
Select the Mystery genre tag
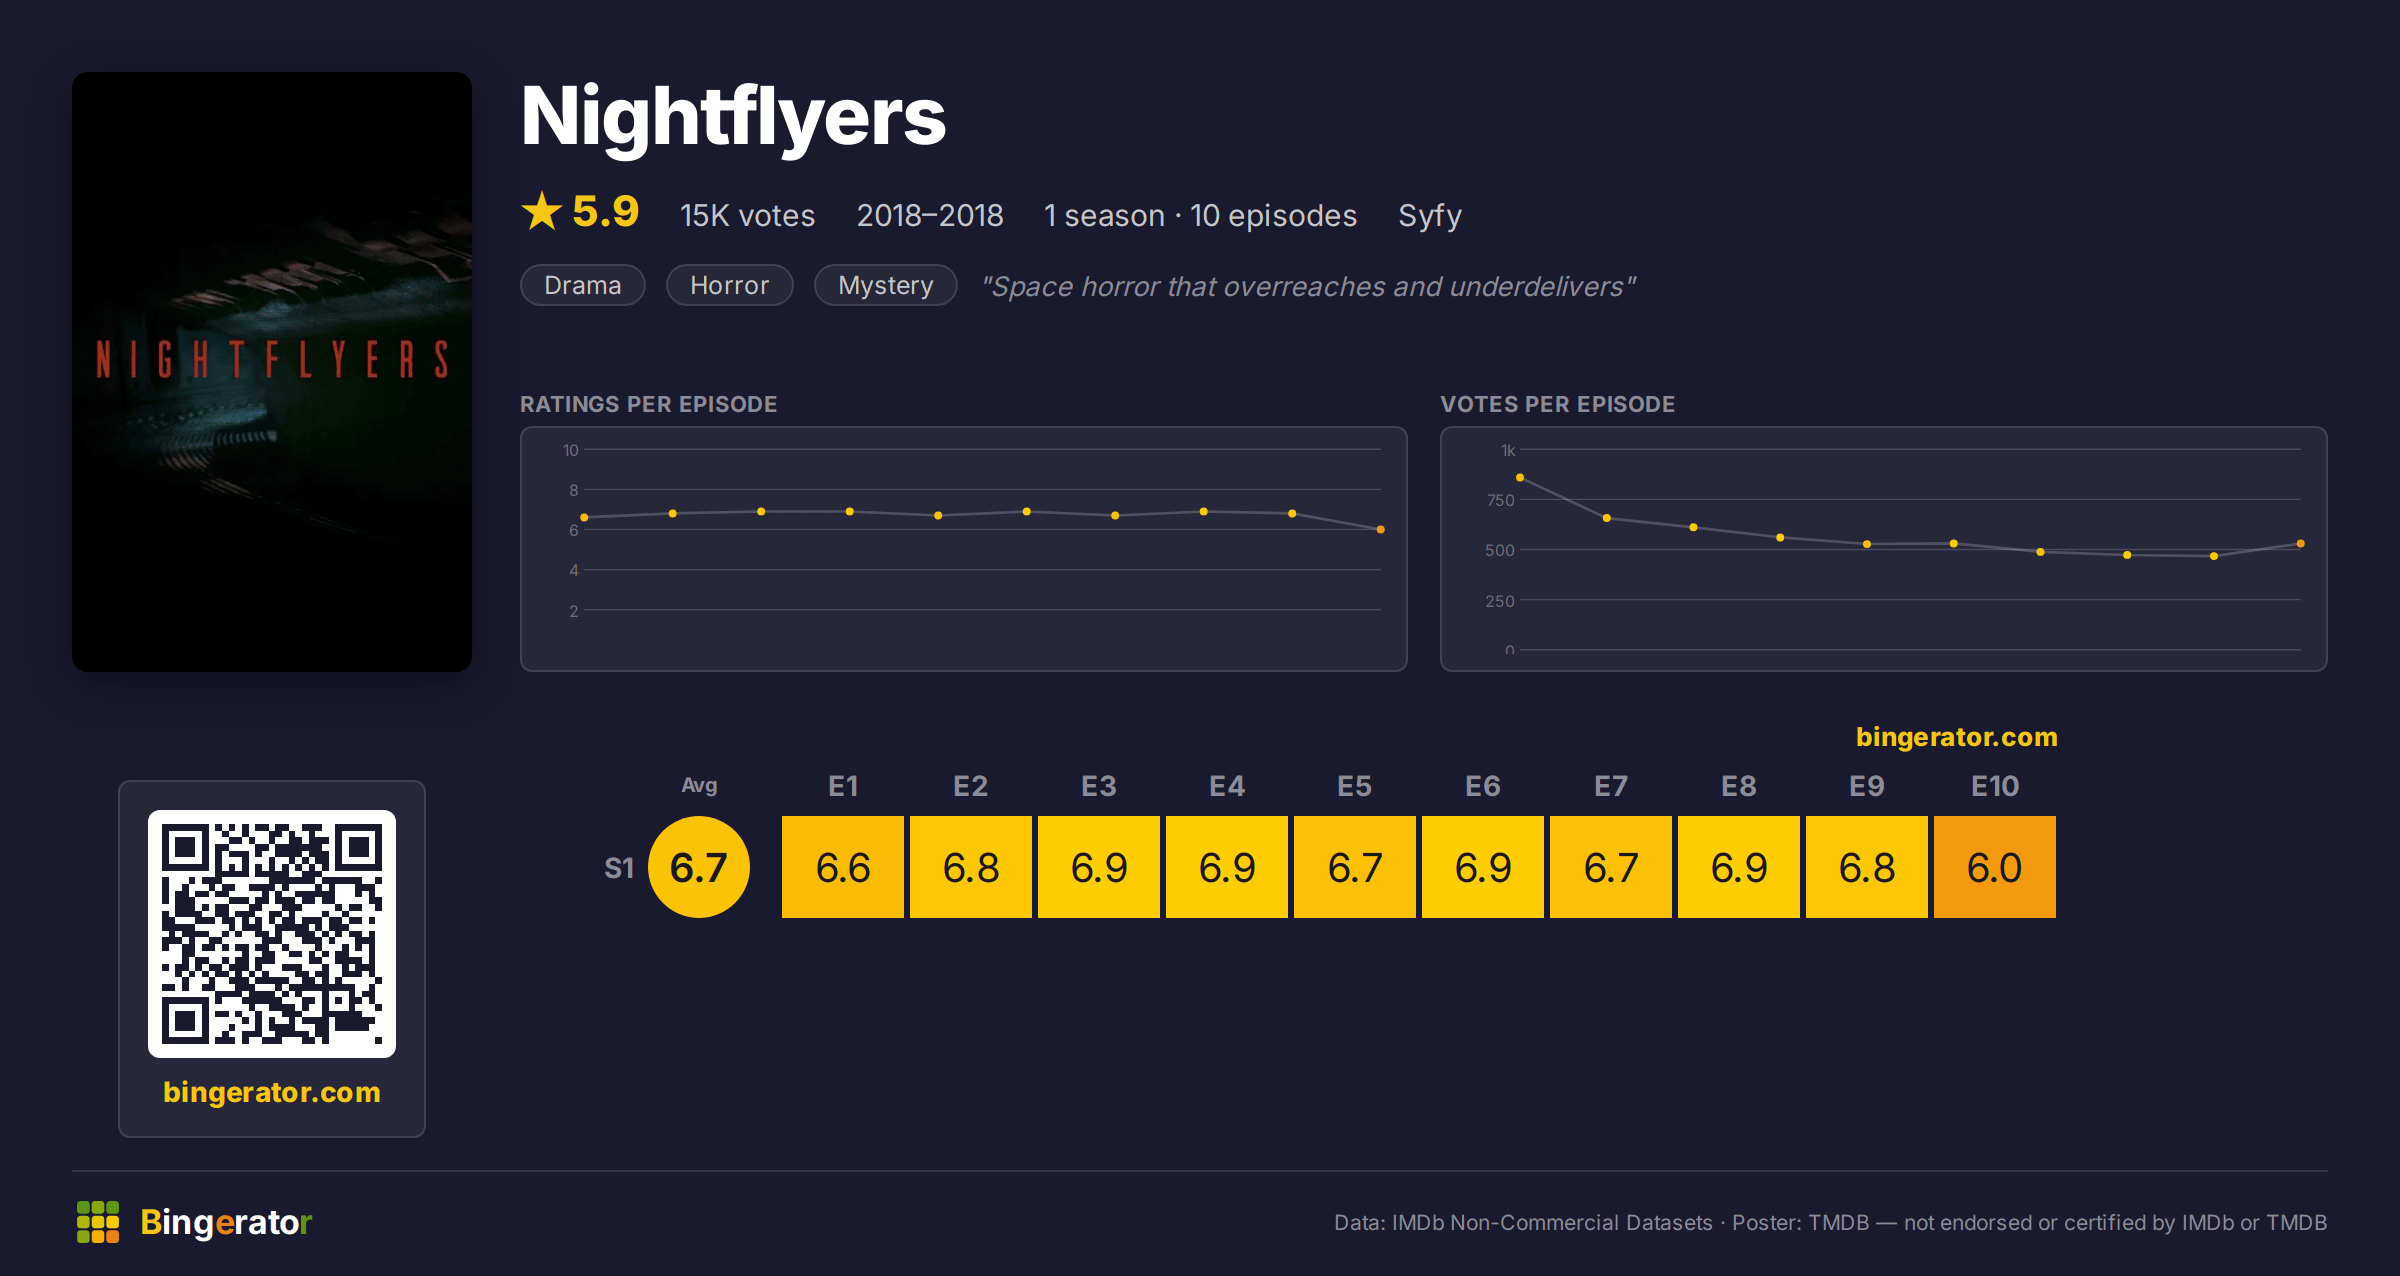pyautogui.click(x=886, y=285)
